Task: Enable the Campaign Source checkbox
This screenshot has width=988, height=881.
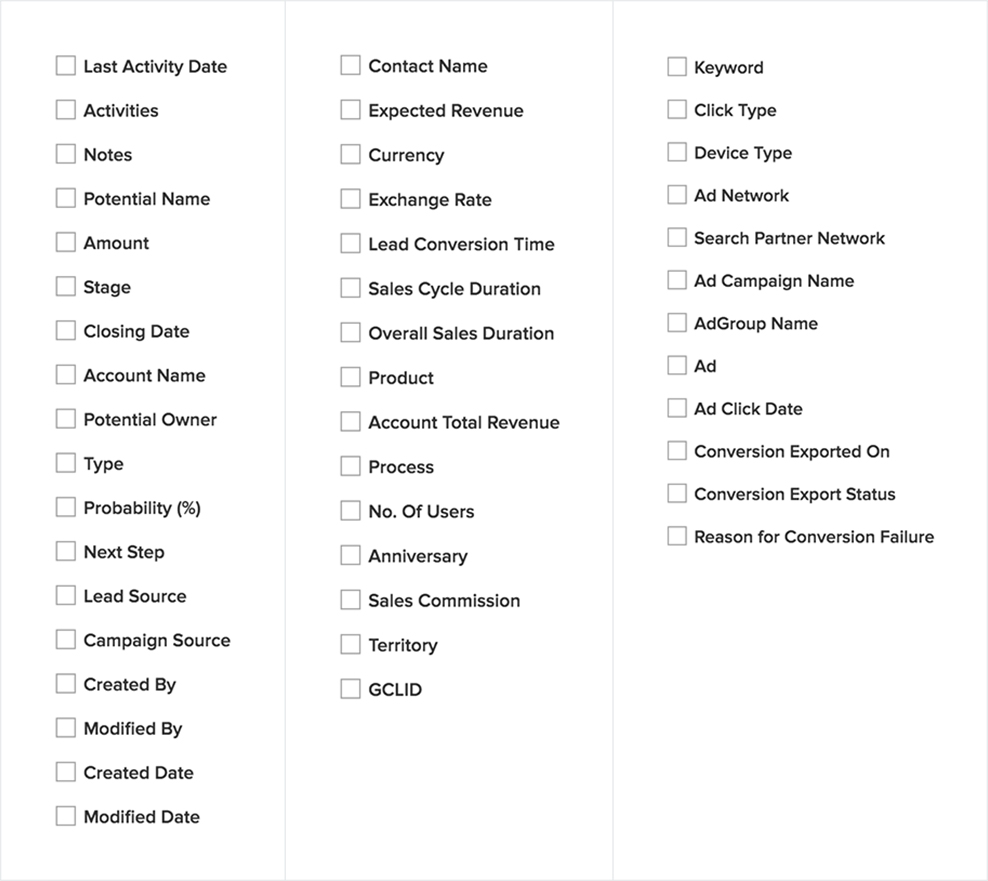Action: 66,639
